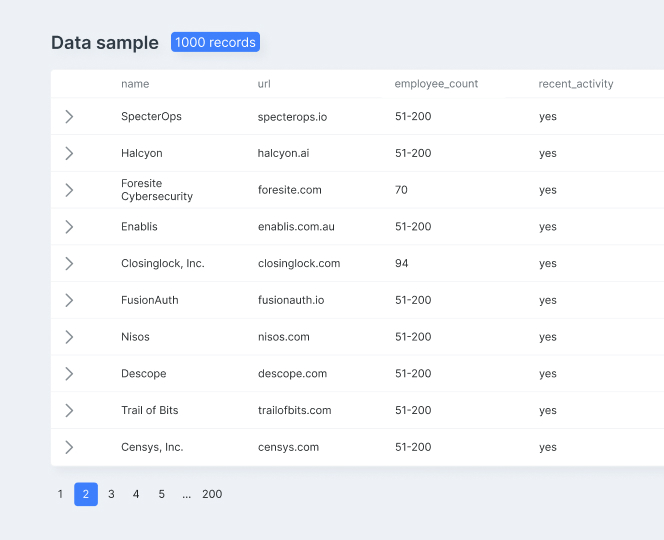Click the Foresite Cybersecurity name cell
Image resolution: width=664 pixels, height=540 pixels.
click(157, 190)
